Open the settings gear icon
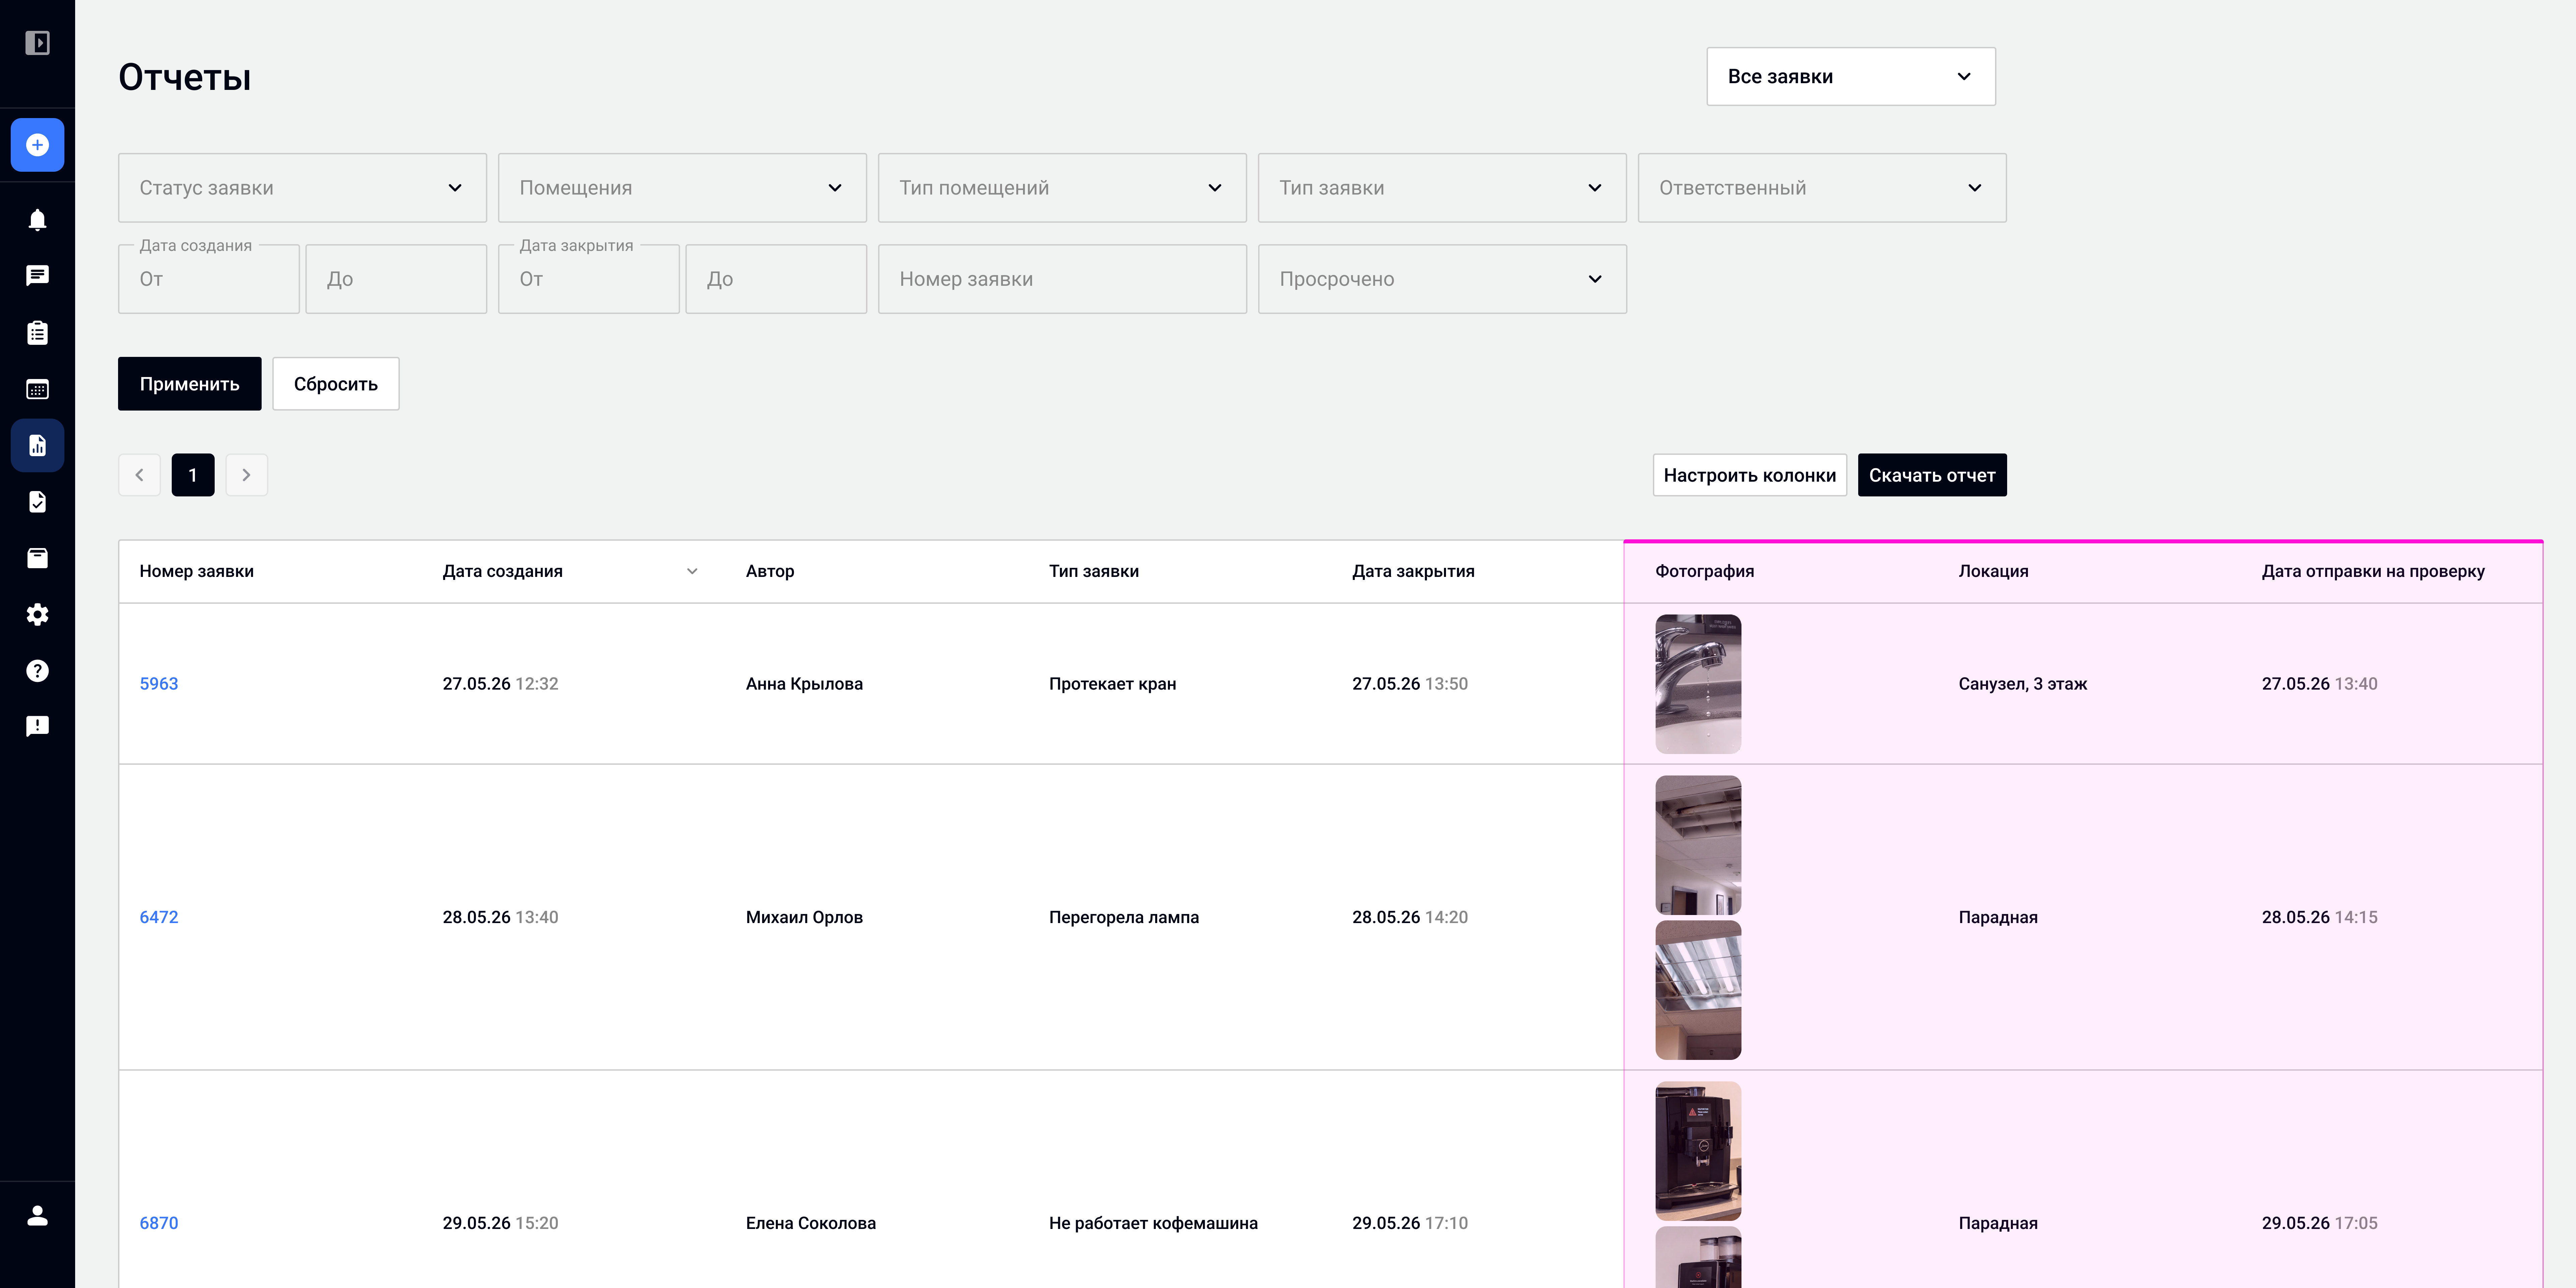2576x1288 pixels. (x=37, y=614)
